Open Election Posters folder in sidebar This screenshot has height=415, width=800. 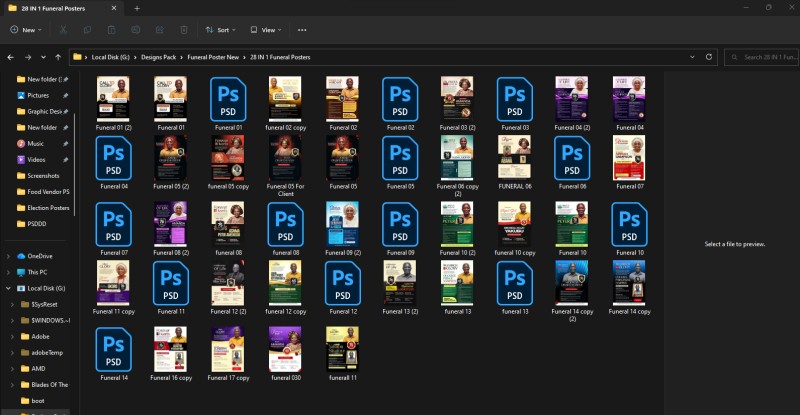click(x=42, y=208)
